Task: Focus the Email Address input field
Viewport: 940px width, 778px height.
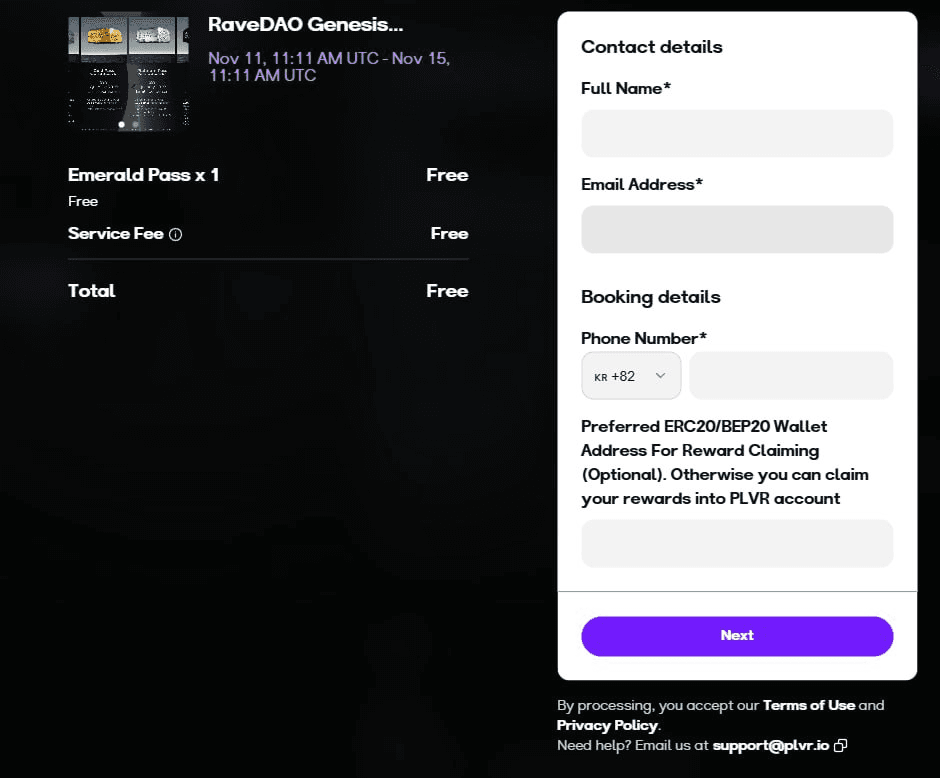Action: coord(737,230)
